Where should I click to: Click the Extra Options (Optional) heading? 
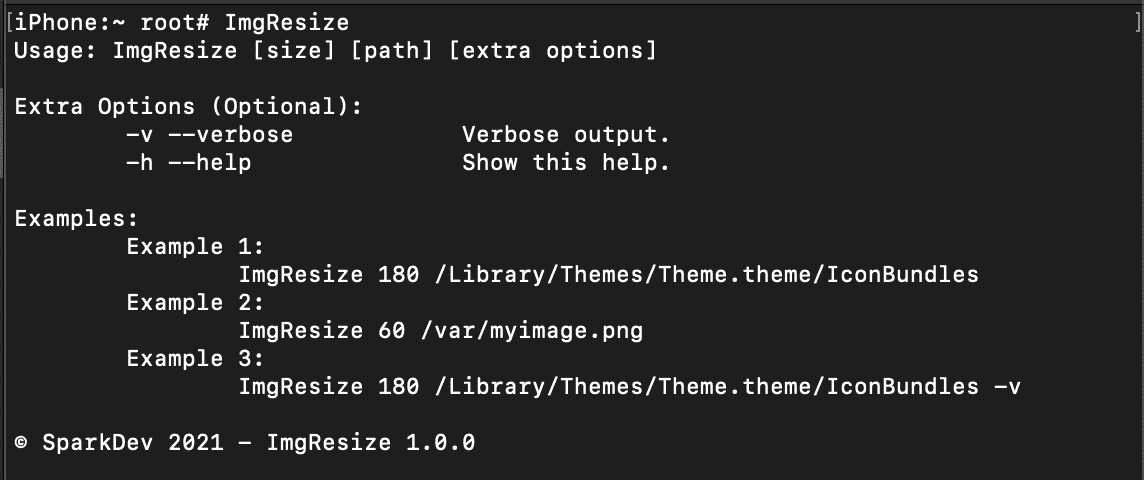click(x=188, y=107)
